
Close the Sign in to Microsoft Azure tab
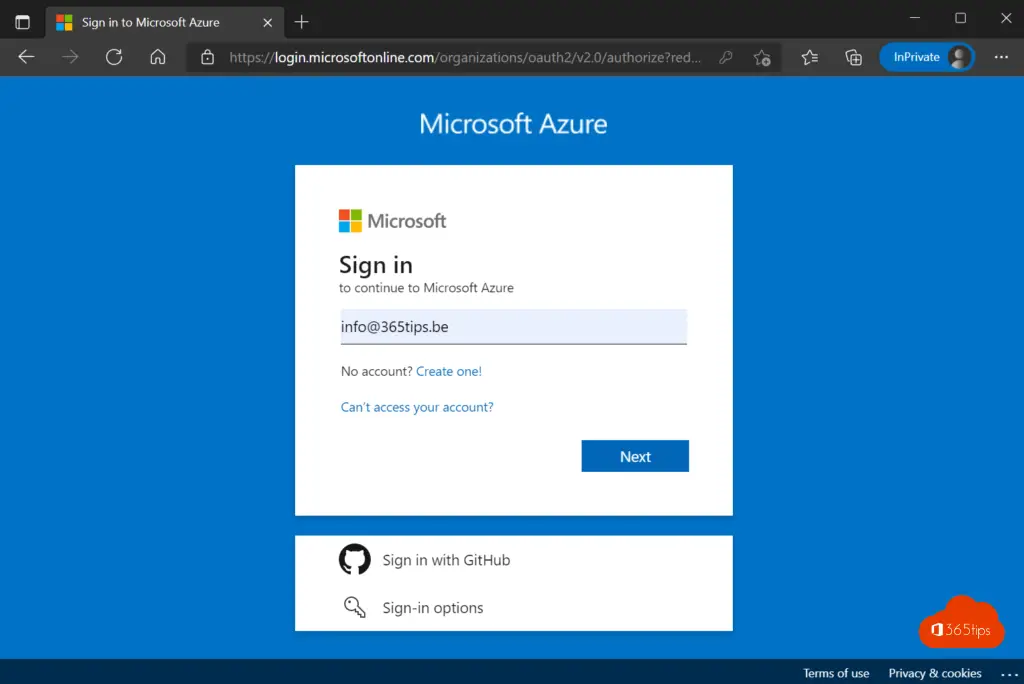267,22
